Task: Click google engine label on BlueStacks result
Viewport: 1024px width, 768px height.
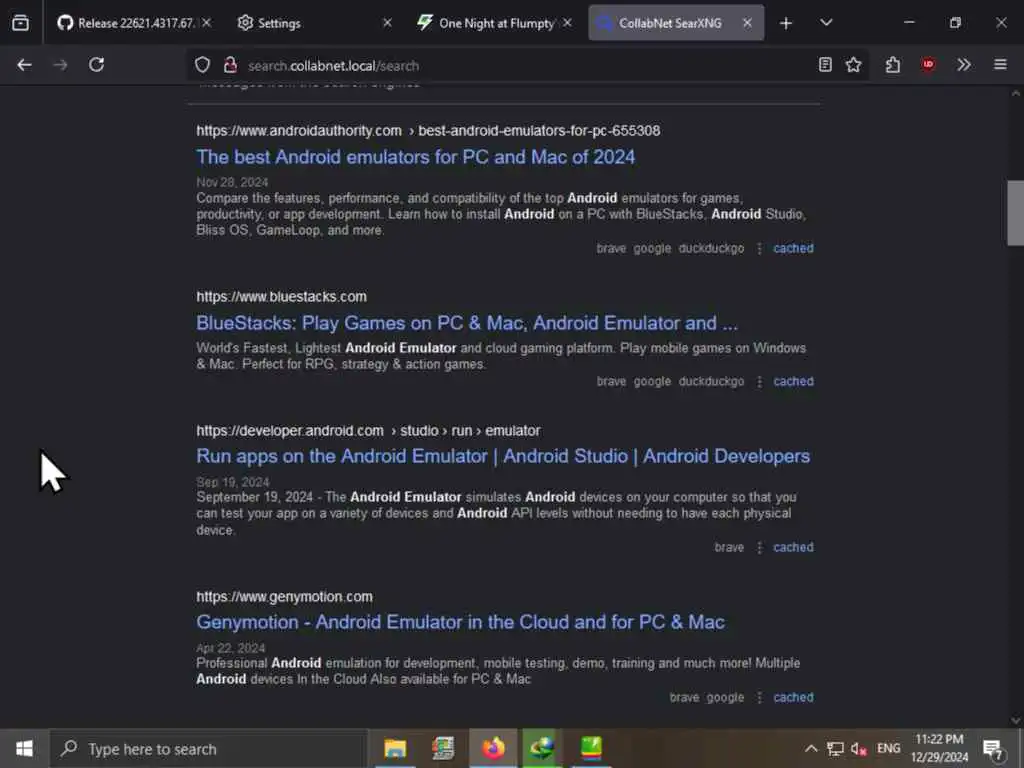Action: 652,381
